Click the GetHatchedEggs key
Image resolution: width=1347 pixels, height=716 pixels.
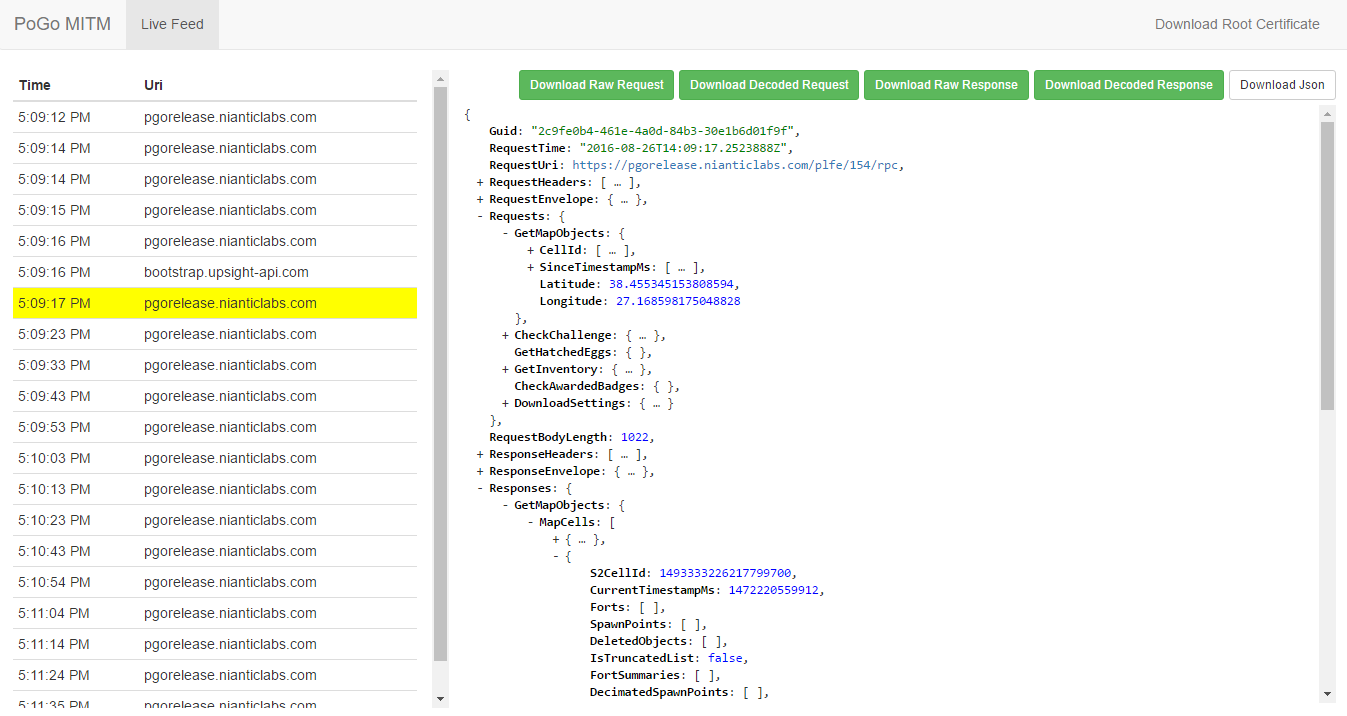point(561,352)
